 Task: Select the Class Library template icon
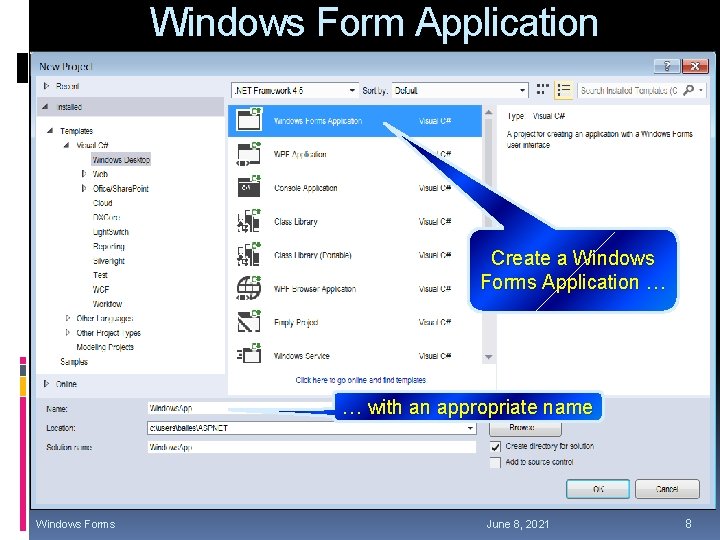point(249,221)
